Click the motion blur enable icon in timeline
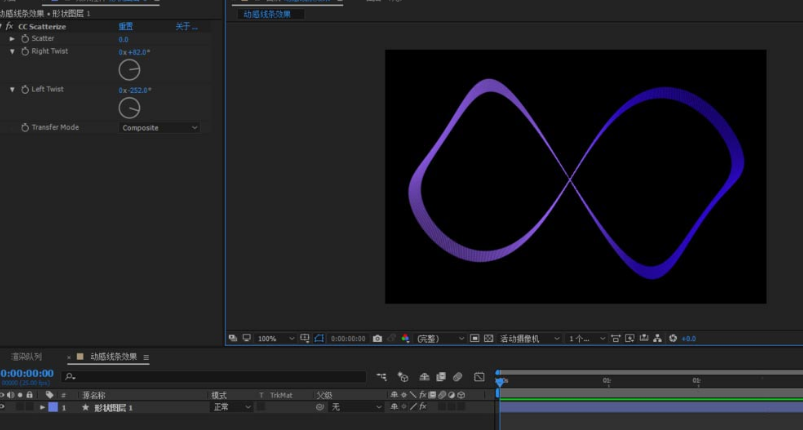Screen dimensions: 803x430 [457, 377]
